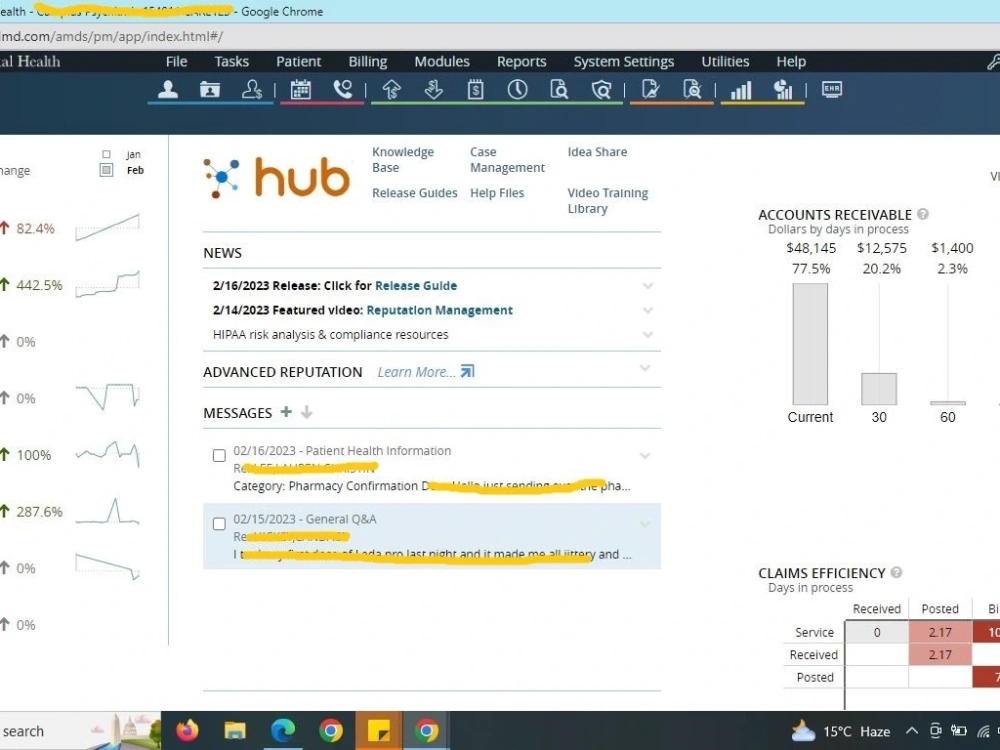
Task: Open the Knowledge Base link
Action: (x=403, y=159)
